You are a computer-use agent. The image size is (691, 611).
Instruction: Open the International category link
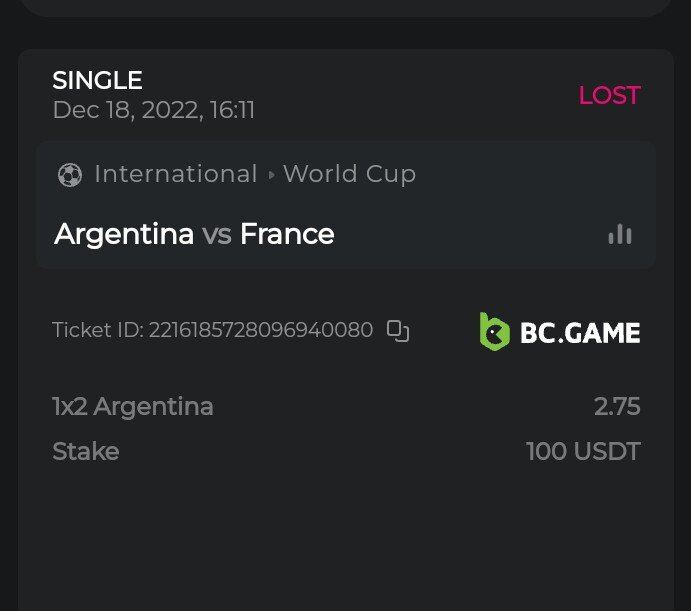[x=175, y=174]
